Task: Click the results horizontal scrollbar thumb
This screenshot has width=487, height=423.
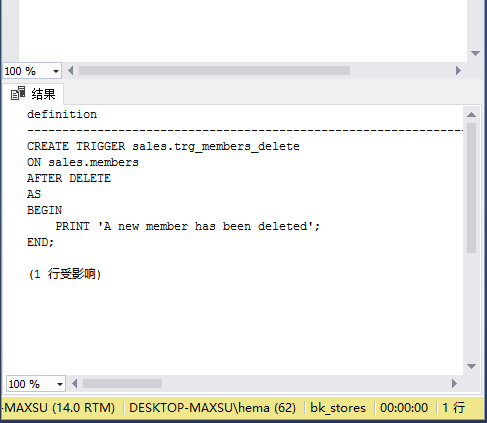Action: click(x=122, y=384)
